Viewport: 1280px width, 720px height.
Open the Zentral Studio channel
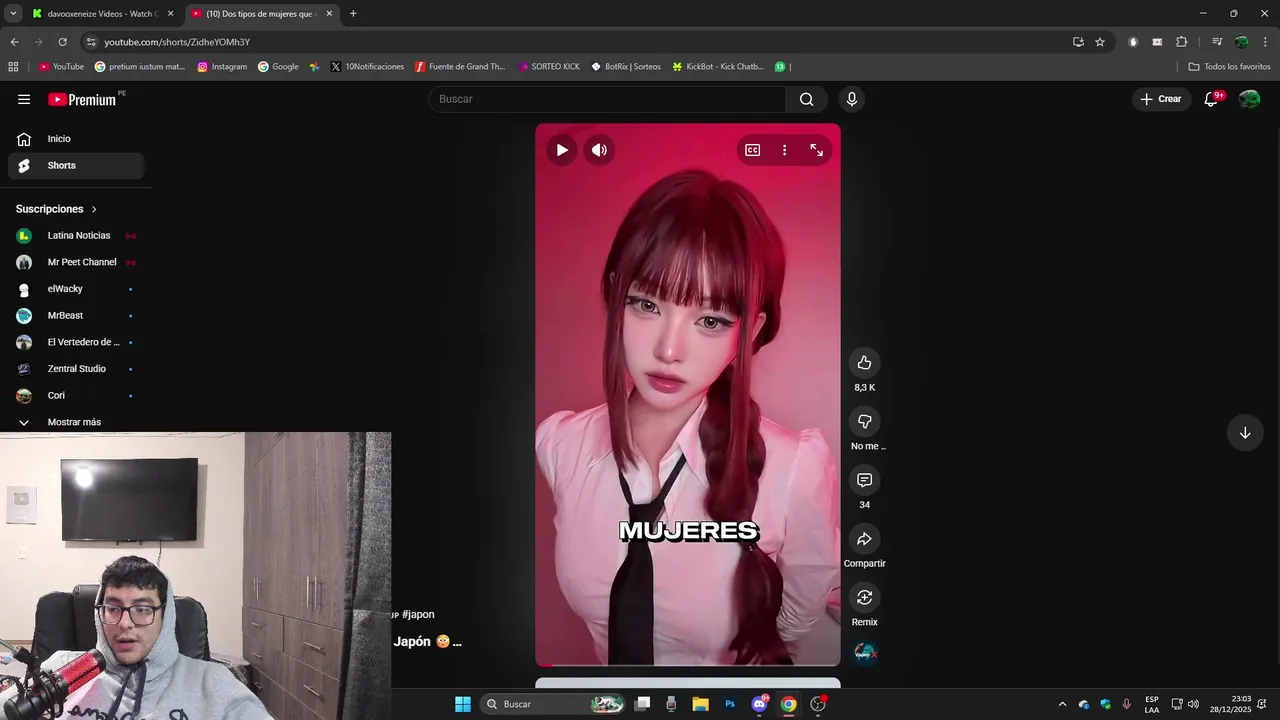click(76, 369)
